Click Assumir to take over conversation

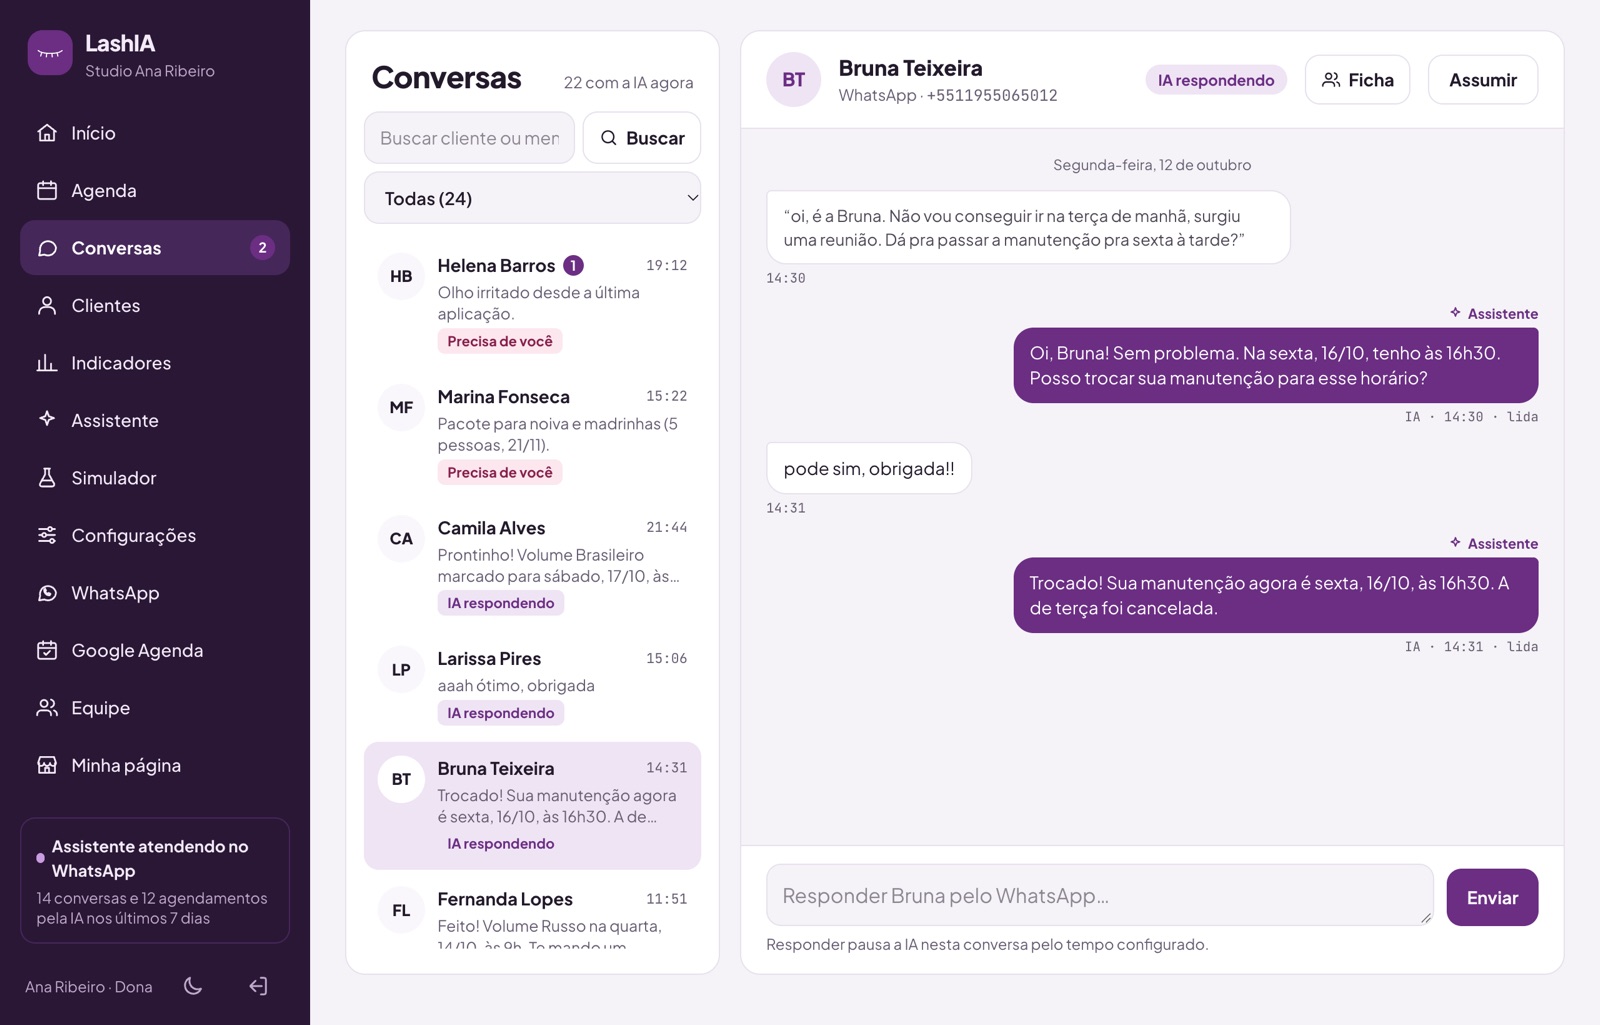(x=1483, y=80)
